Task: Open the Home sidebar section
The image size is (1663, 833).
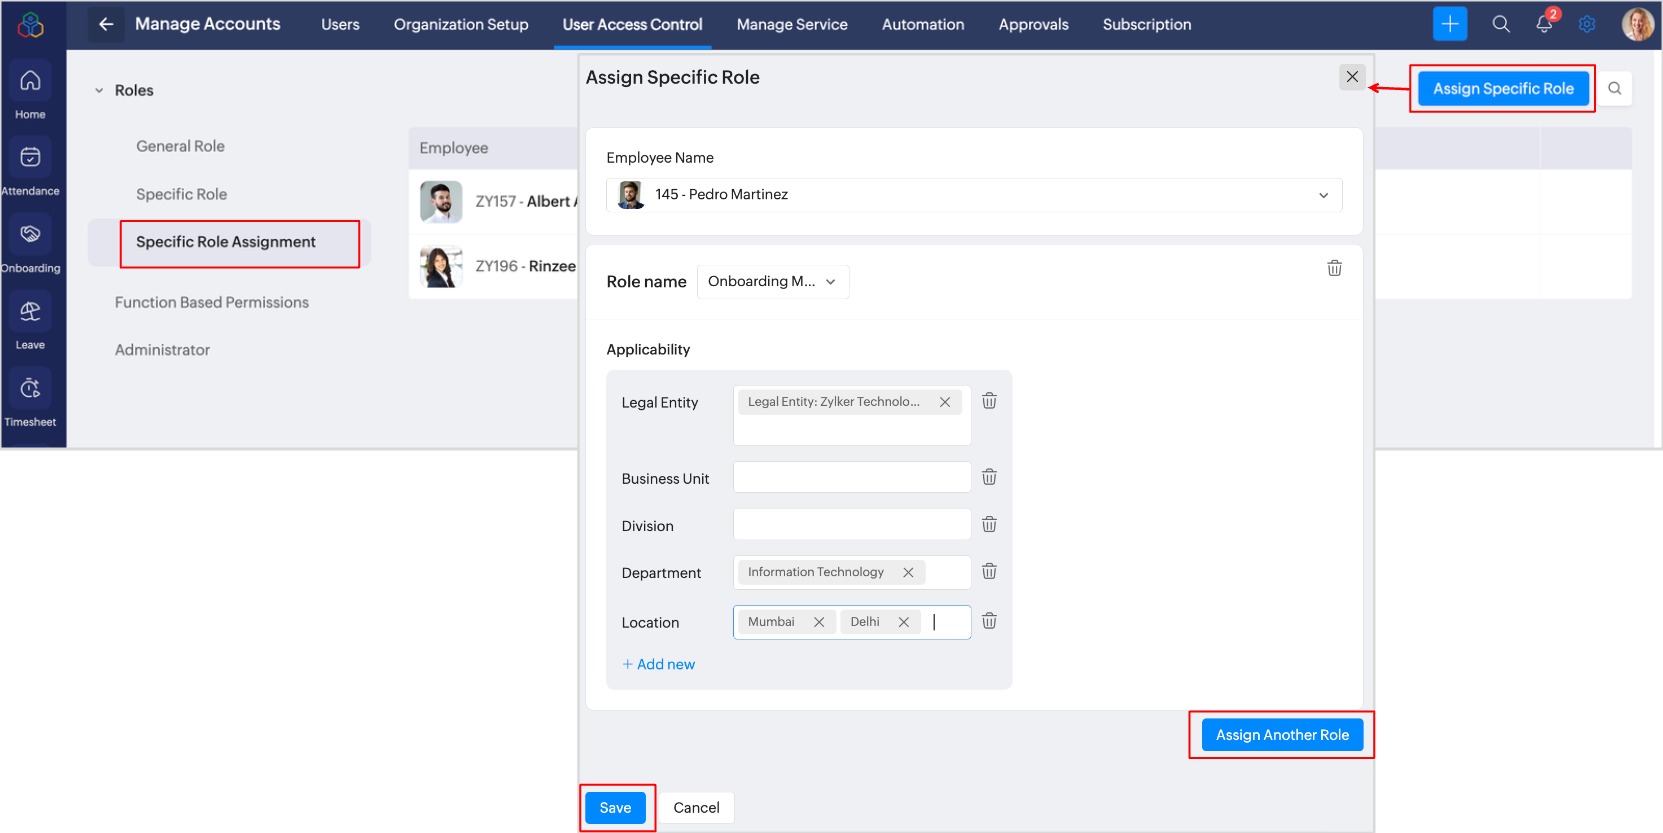Action: pyautogui.click(x=30, y=92)
